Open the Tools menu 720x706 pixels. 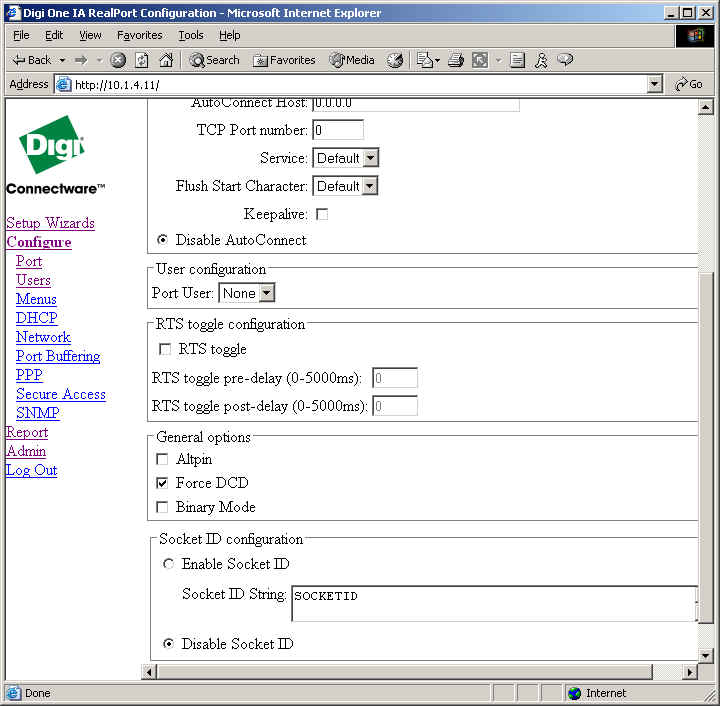[190, 35]
